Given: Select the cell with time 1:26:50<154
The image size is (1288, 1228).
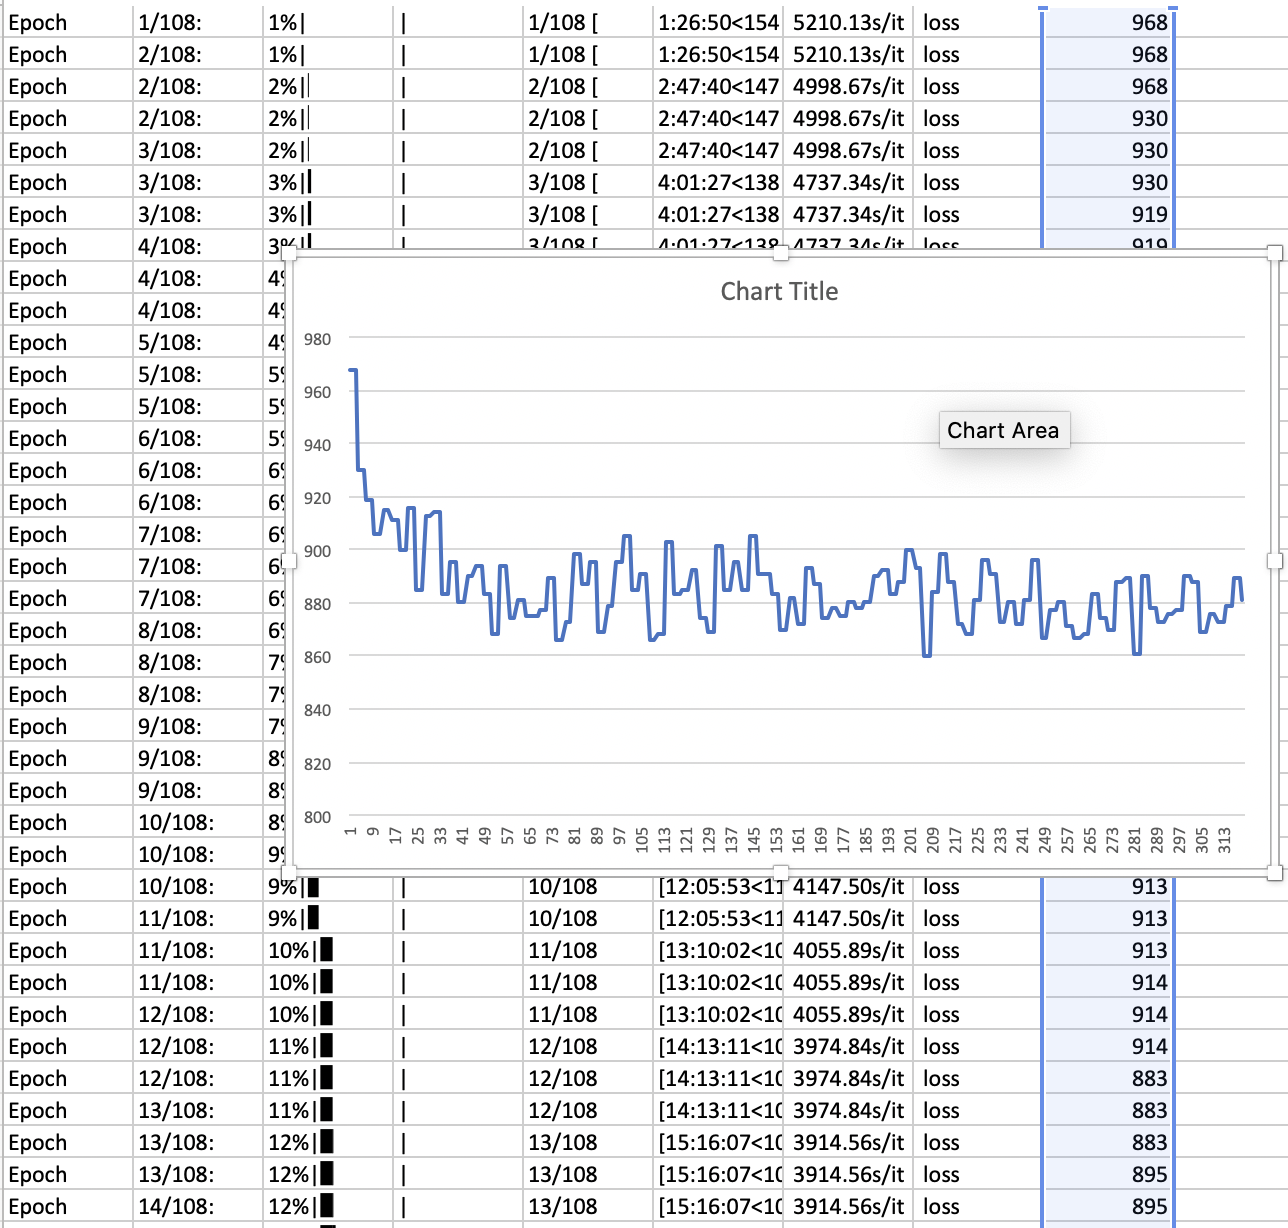Looking at the screenshot, I should click(x=718, y=22).
